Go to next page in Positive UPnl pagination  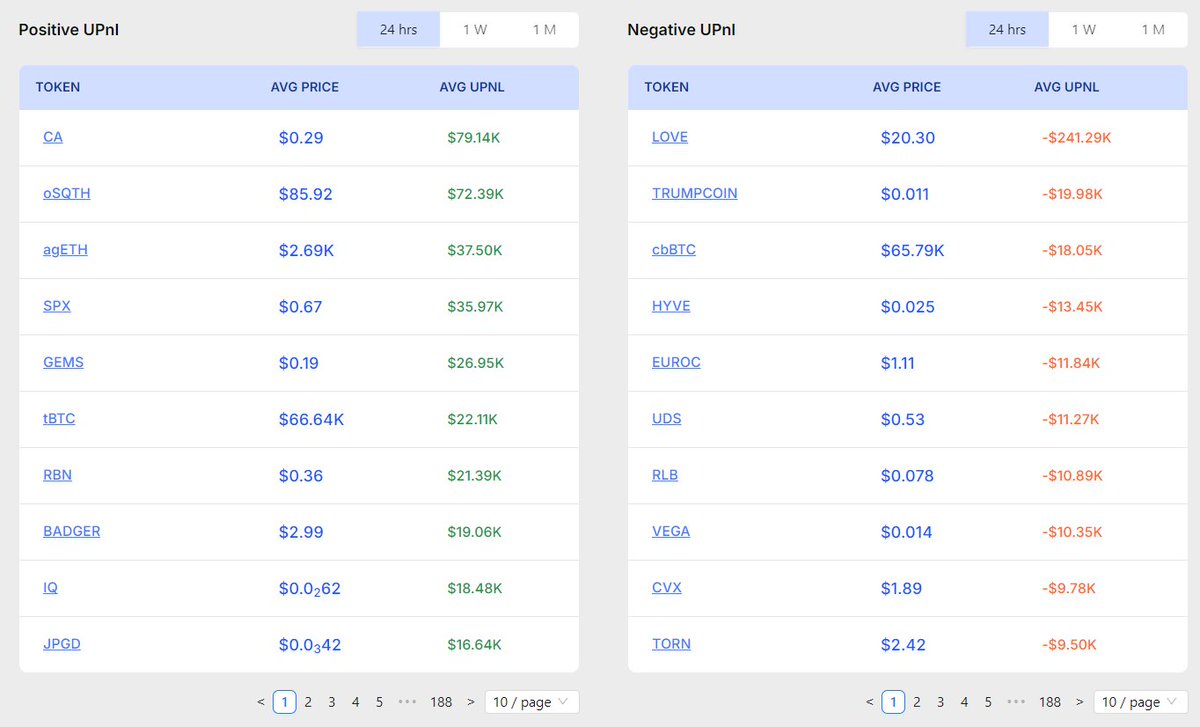(x=470, y=702)
